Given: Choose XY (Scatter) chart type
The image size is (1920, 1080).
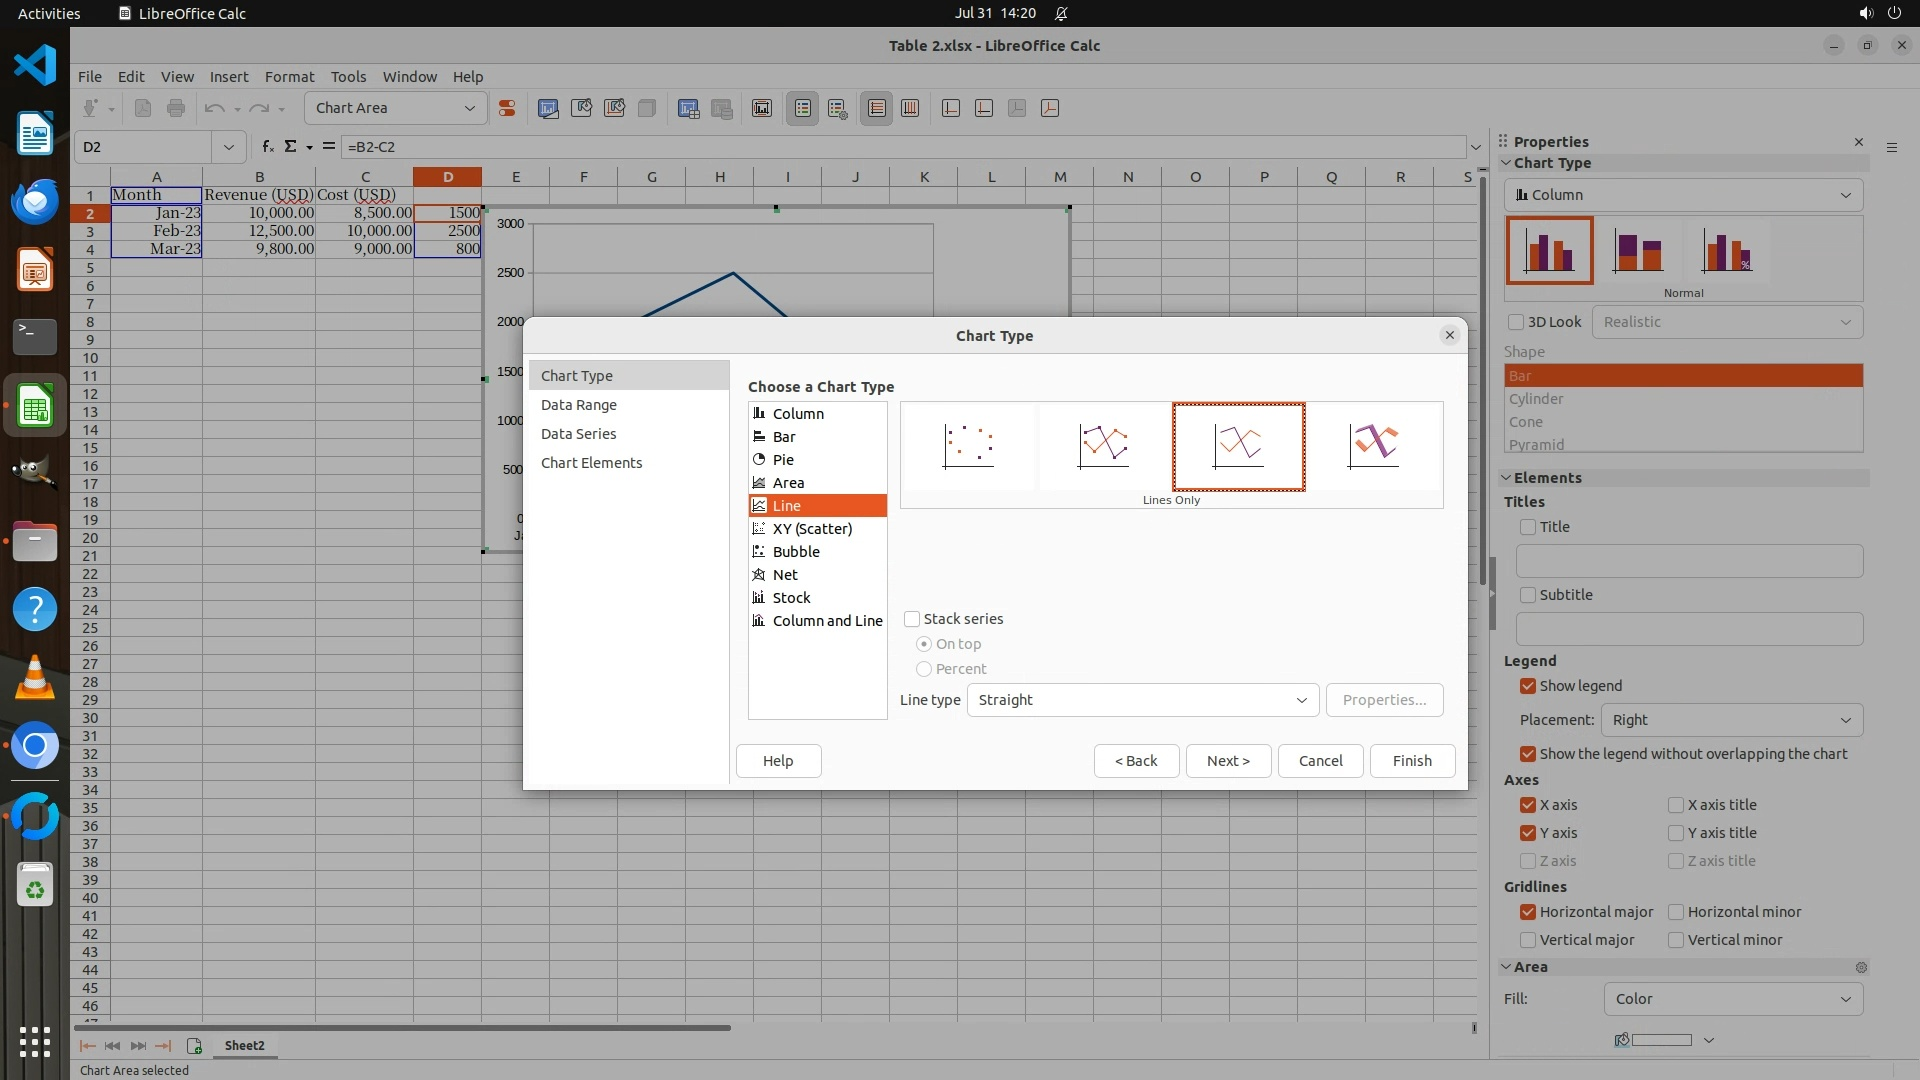Looking at the screenshot, I should 812,529.
